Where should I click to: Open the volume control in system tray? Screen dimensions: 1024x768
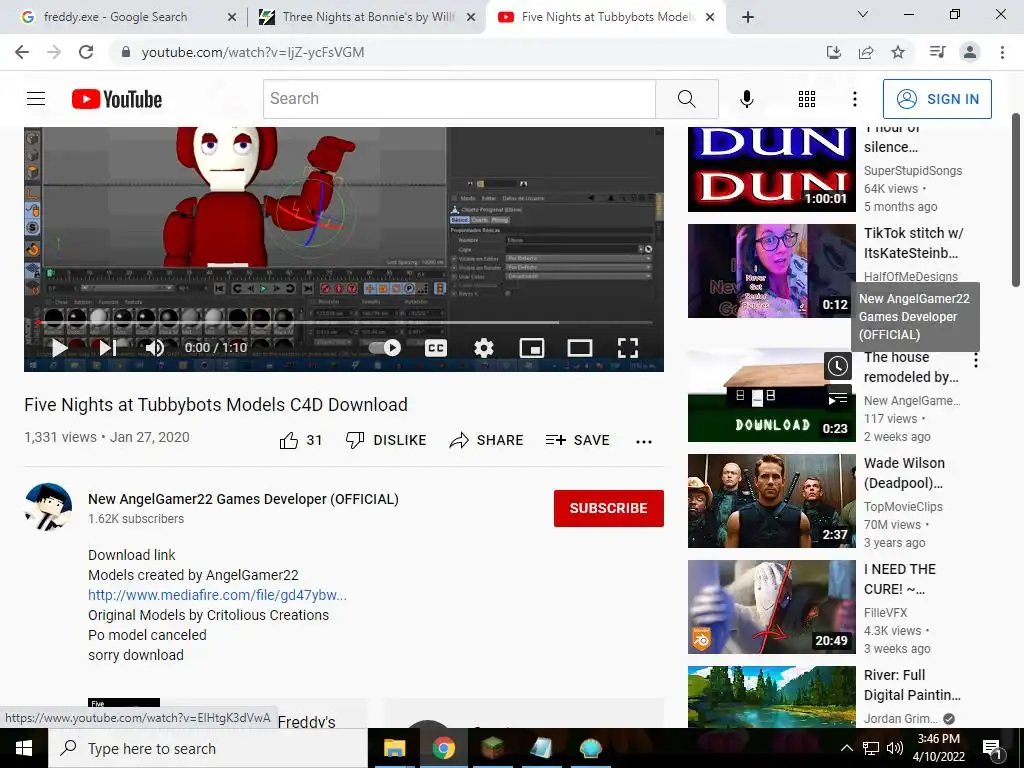point(895,748)
